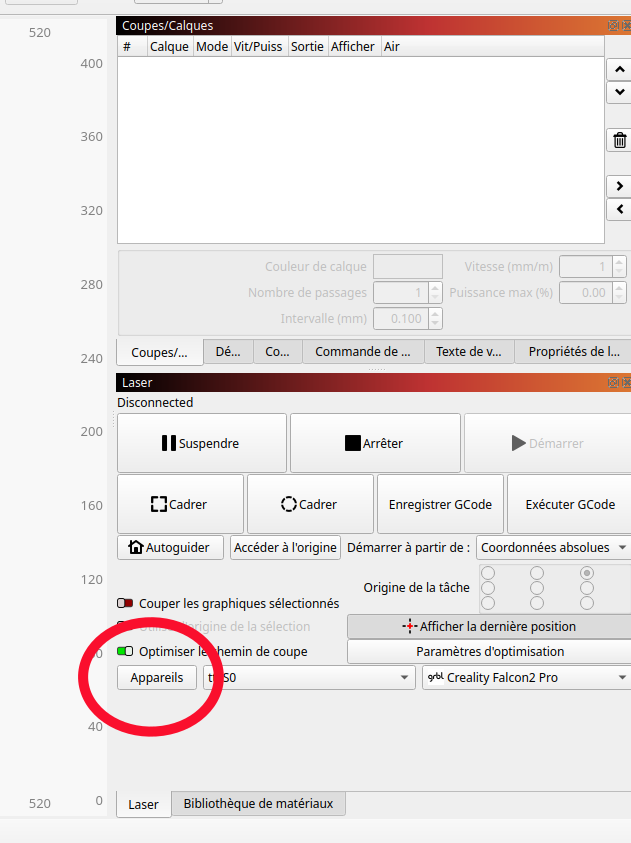Move layer up with the up arrow
Viewport: 631px width, 843px height.
pos(620,70)
